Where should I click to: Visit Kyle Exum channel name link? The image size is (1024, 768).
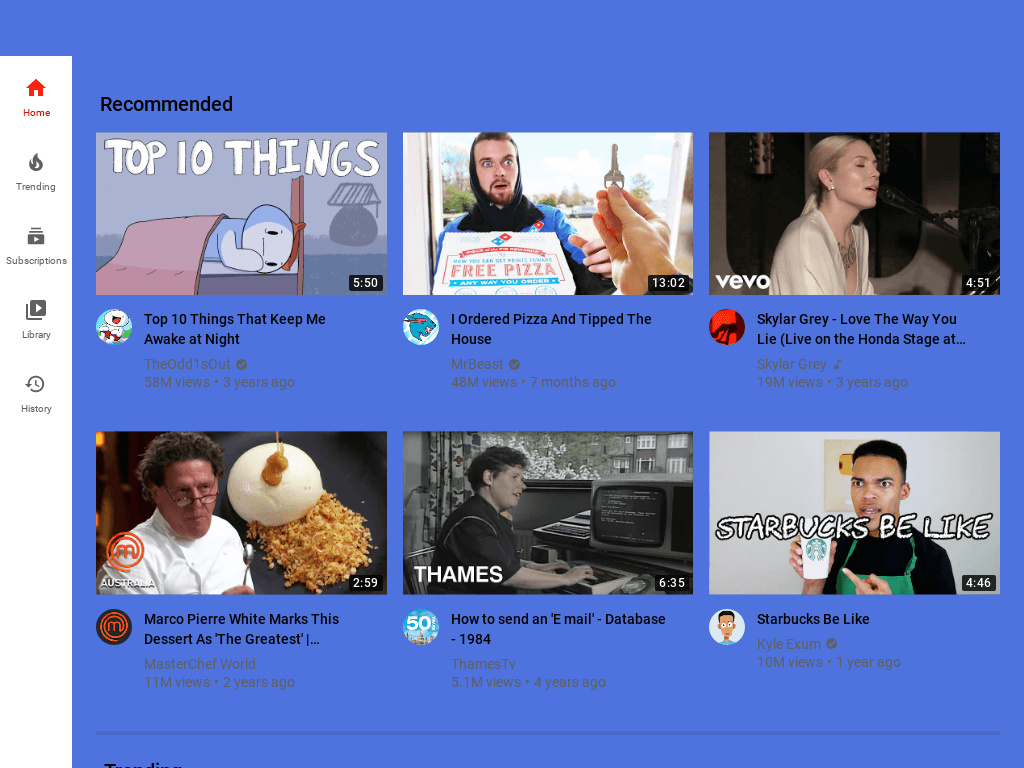[789, 644]
